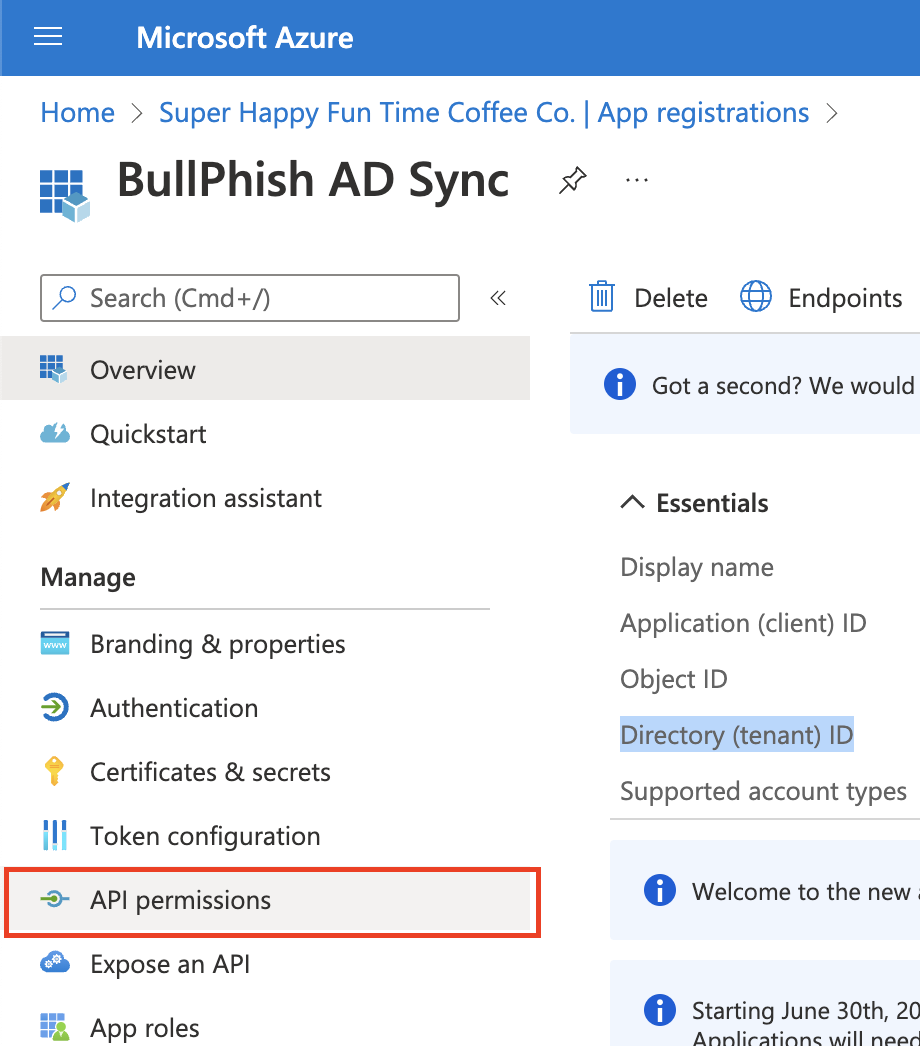Click the API permissions icon
The width and height of the screenshot is (920, 1046).
(x=55, y=899)
